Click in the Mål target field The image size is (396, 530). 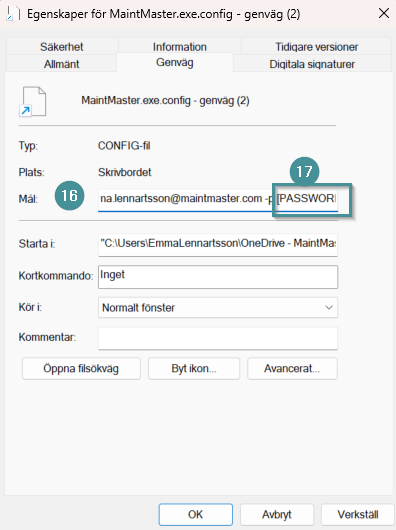pos(218,199)
